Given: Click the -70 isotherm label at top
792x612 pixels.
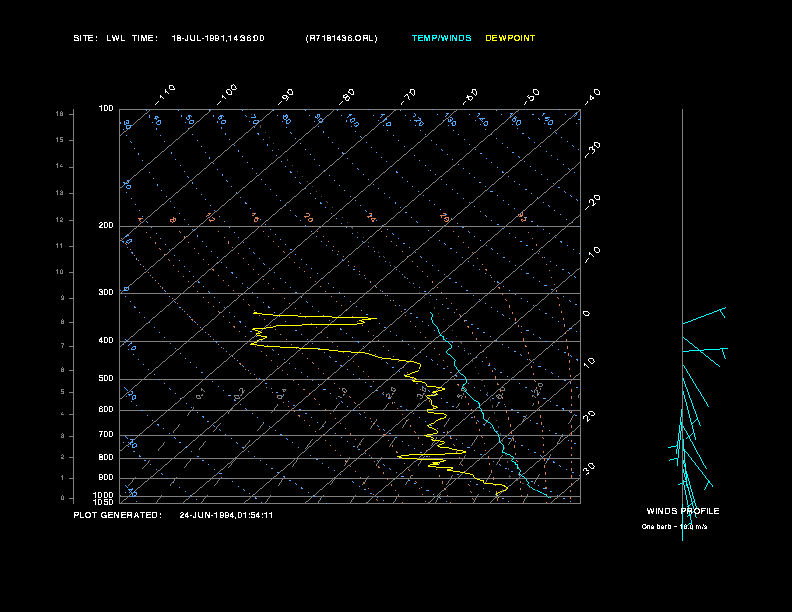Looking at the screenshot, I should pyautogui.click(x=409, y=96).
